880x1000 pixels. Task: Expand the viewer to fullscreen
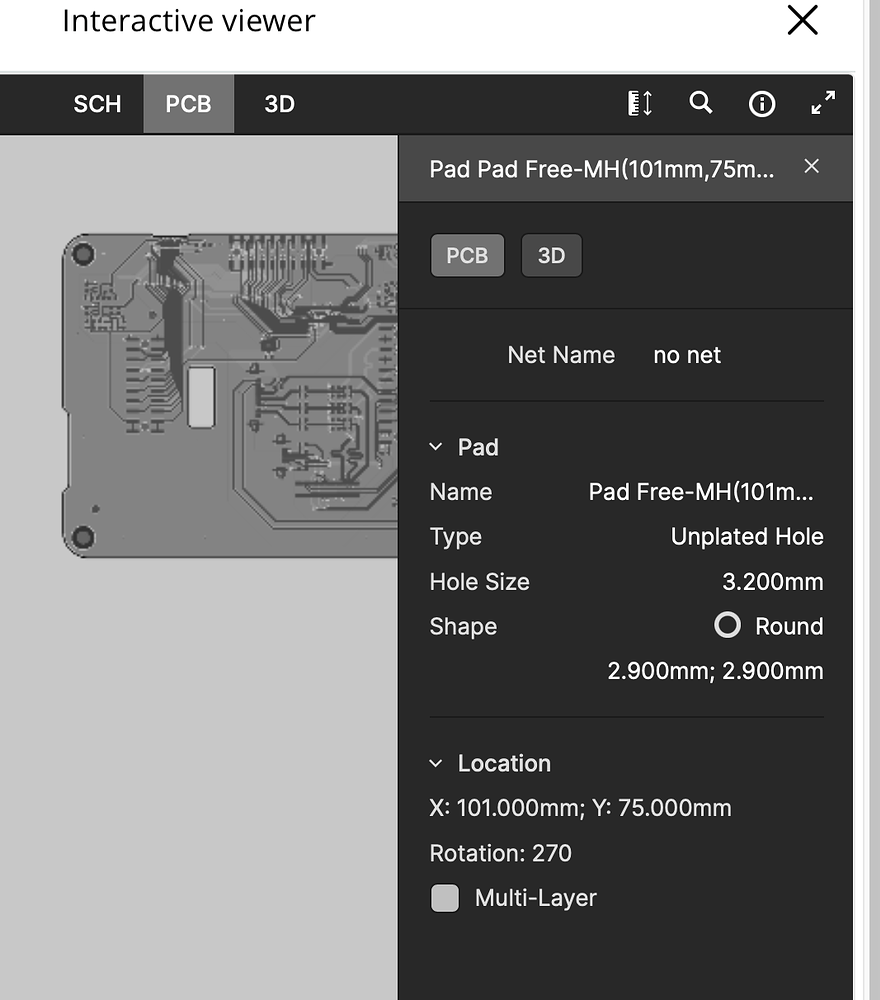(x=822, y=103)
